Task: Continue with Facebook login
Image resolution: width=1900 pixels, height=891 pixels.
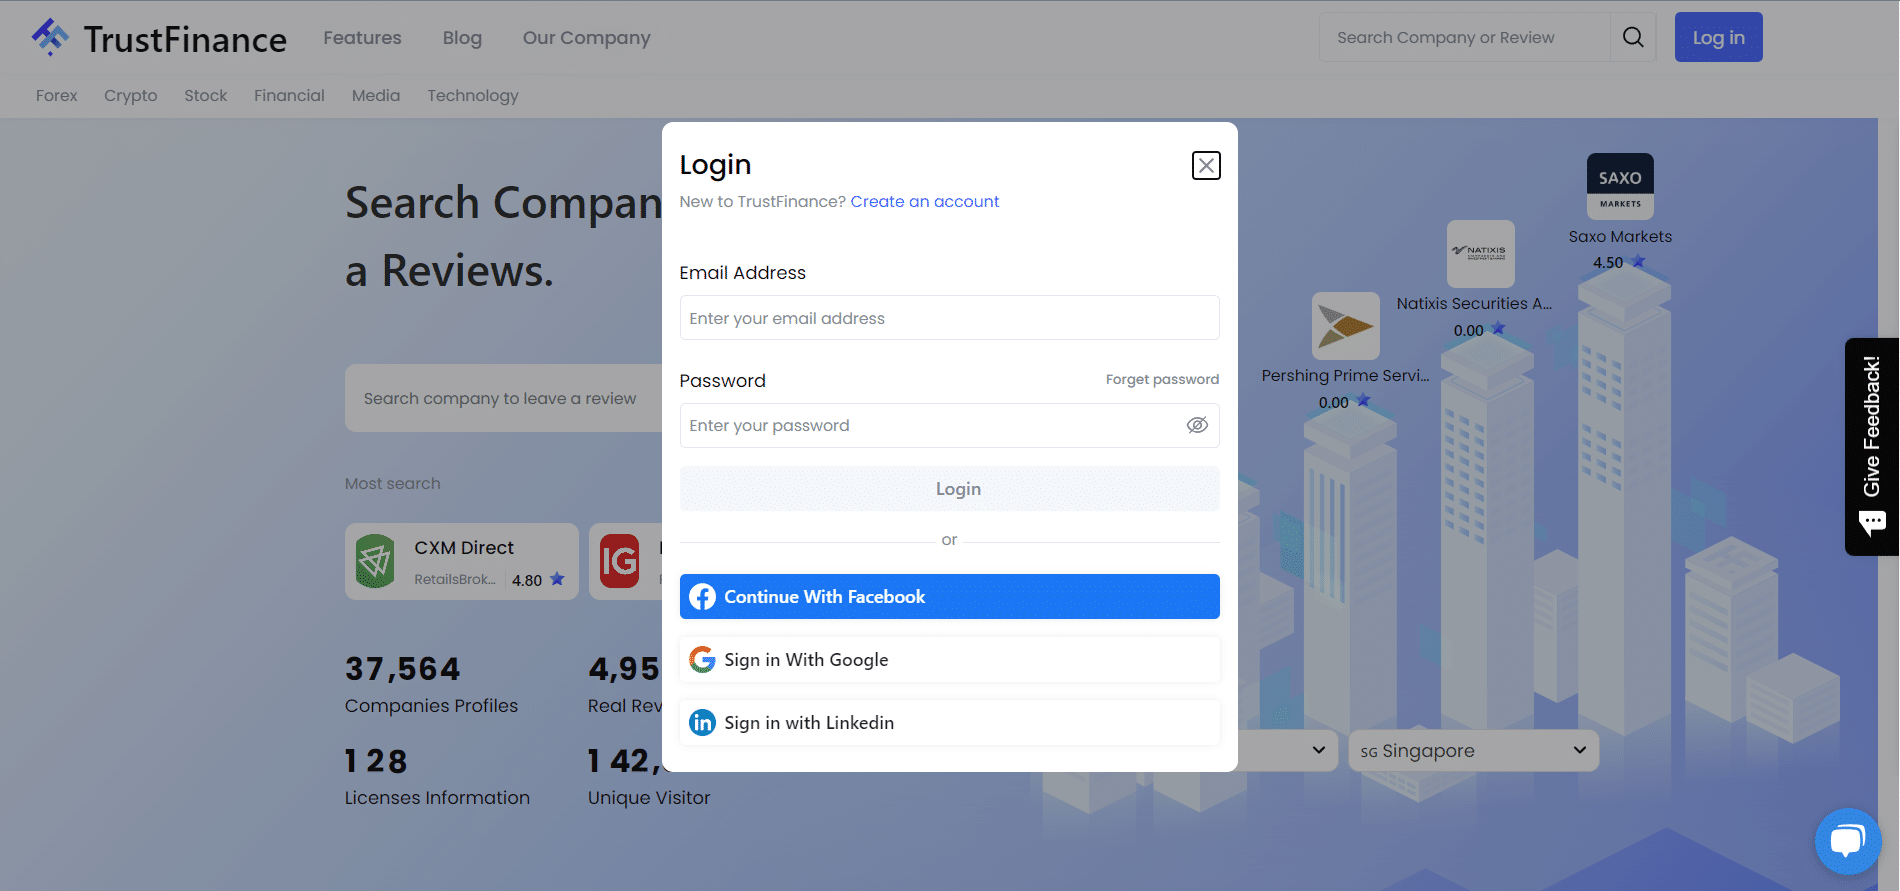Action: click(x=949, y=597)
